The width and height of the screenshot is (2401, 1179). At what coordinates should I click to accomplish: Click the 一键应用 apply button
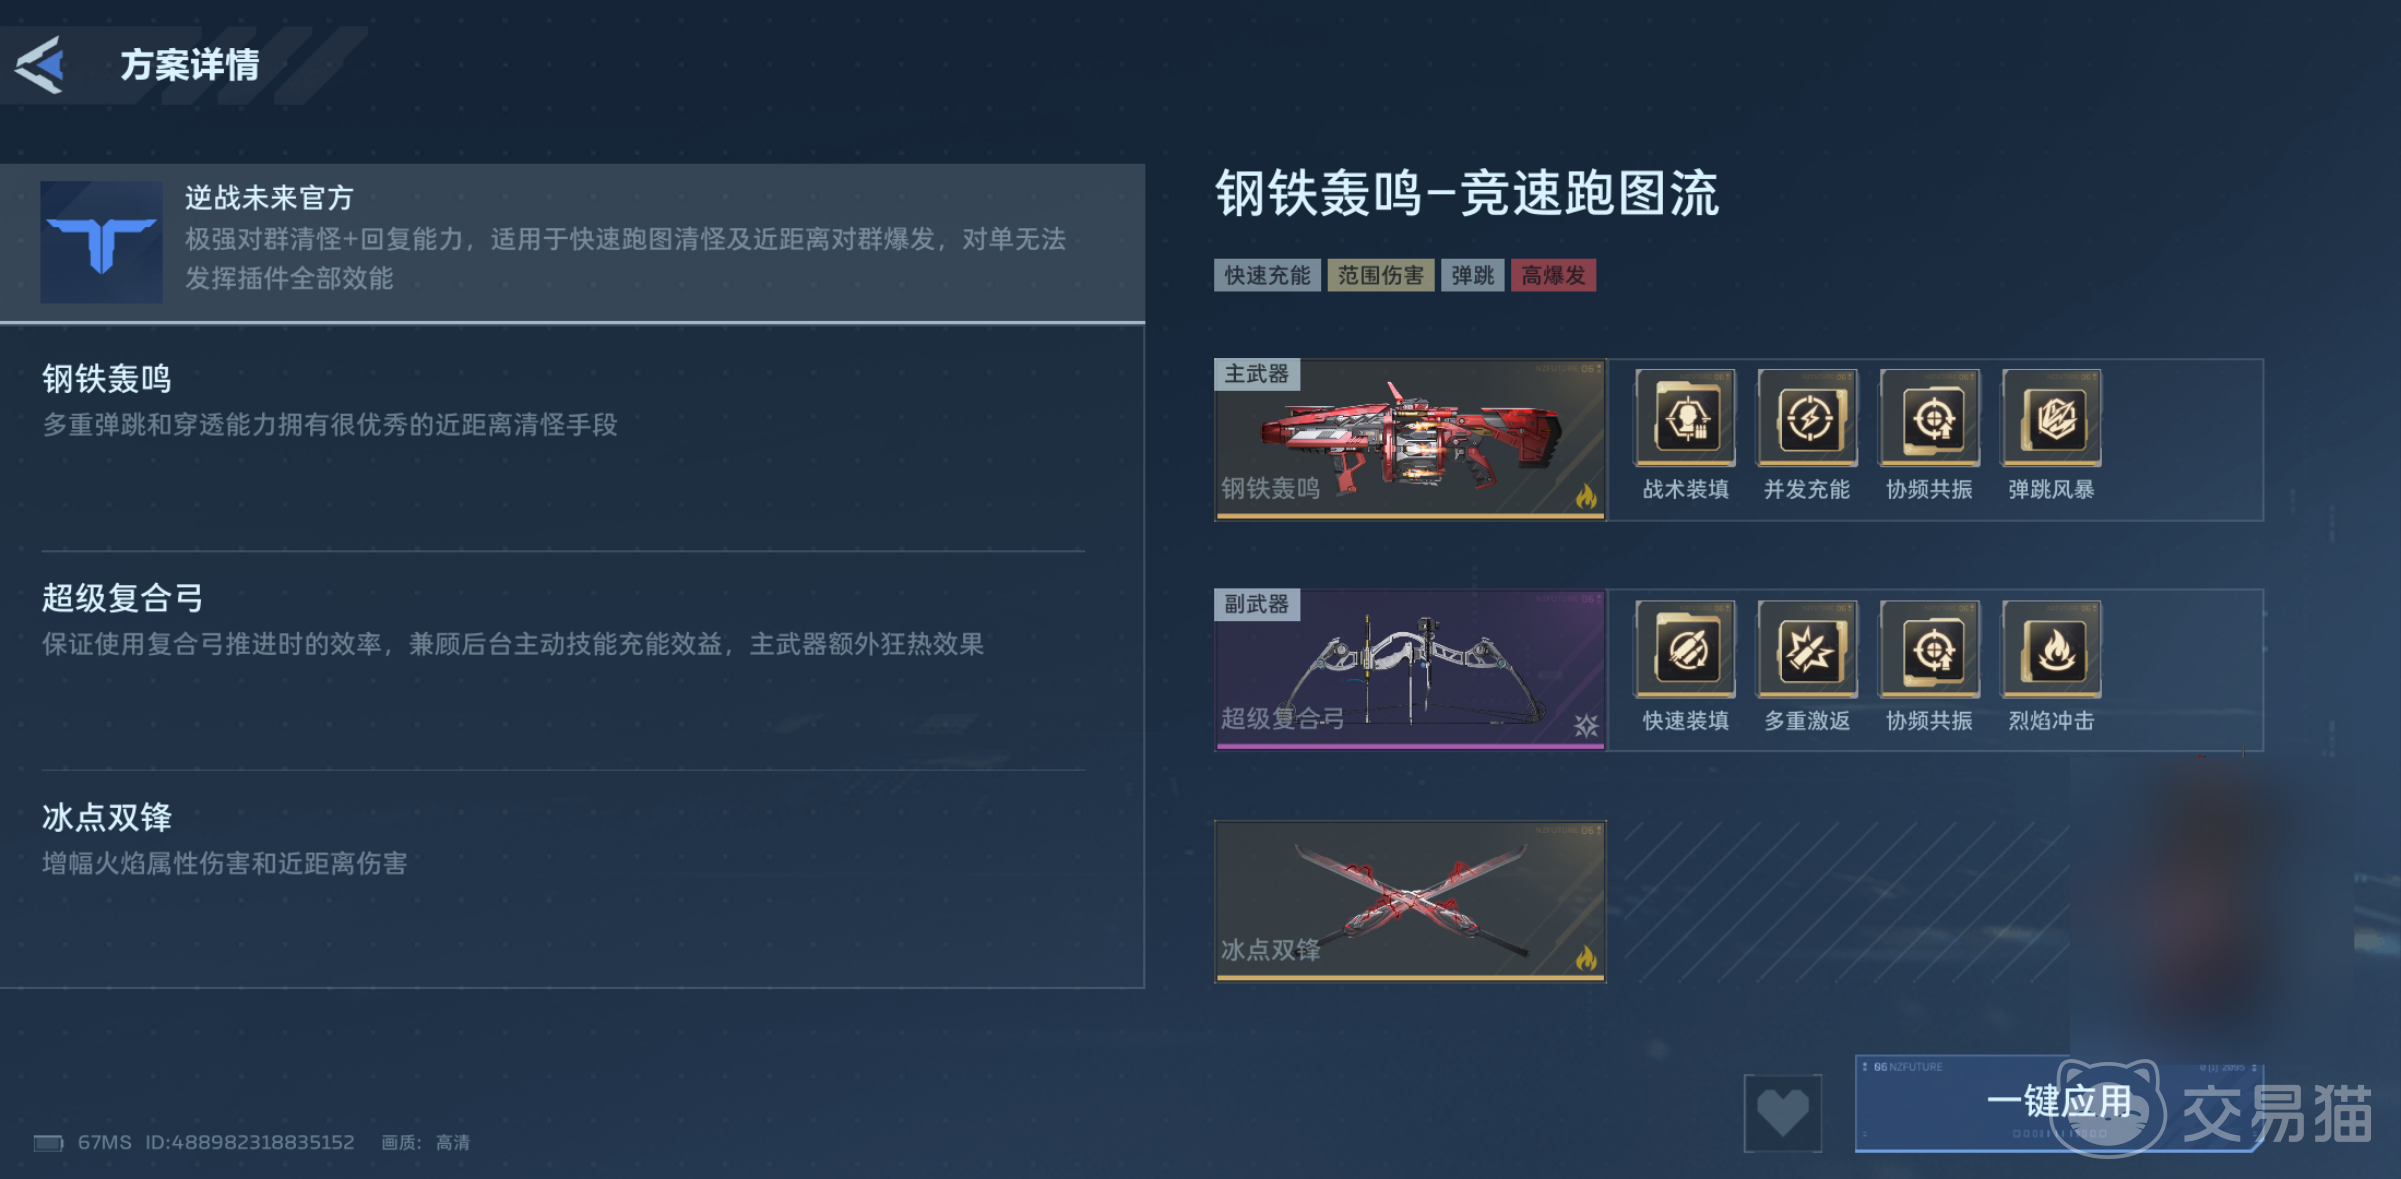tap(2058, 1103)
